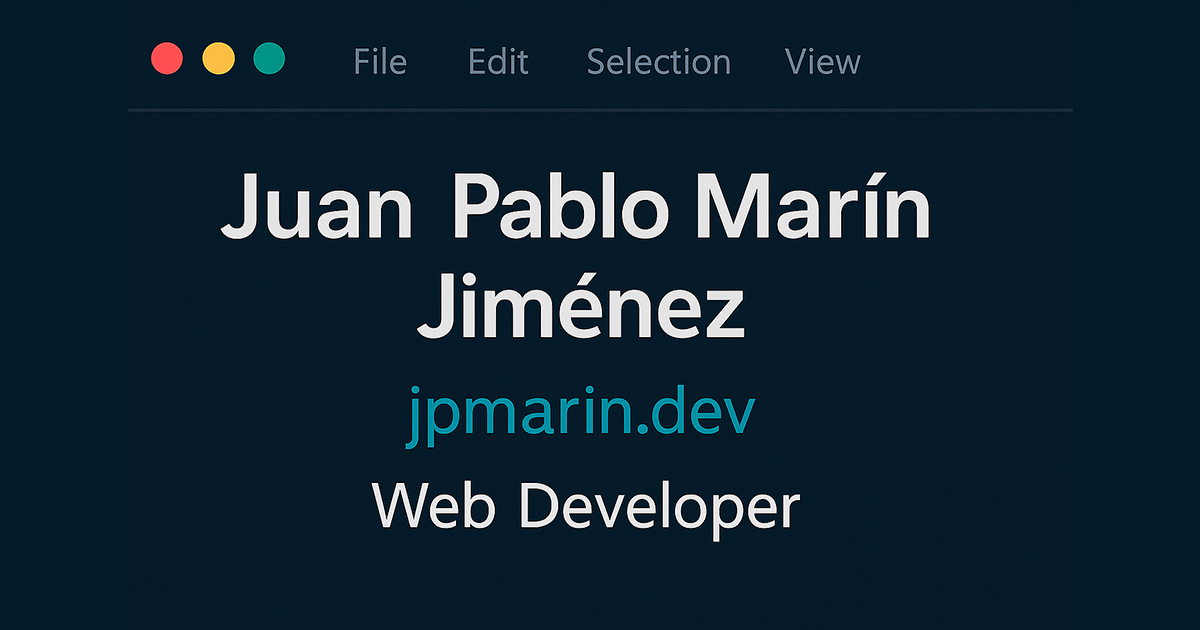Click the rightmost menu bar entry View
This screenshot has width=1200, height=630.
coord(822,62)
